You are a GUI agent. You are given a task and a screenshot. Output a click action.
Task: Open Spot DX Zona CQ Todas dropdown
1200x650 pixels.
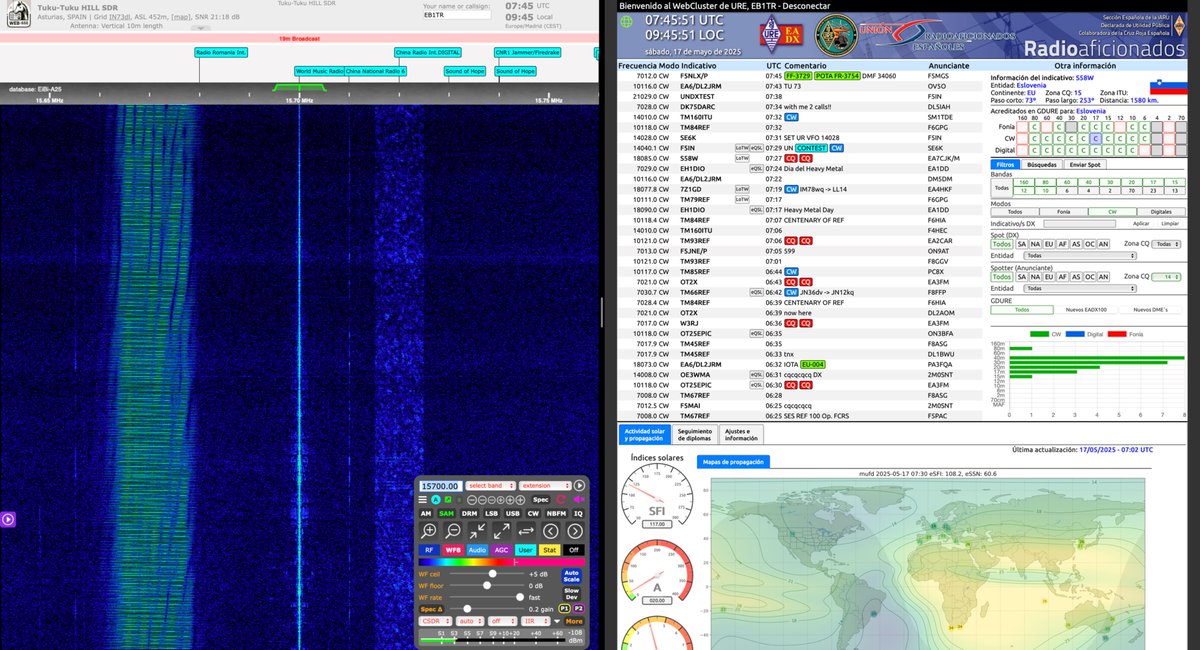[x=1166, y=244]
